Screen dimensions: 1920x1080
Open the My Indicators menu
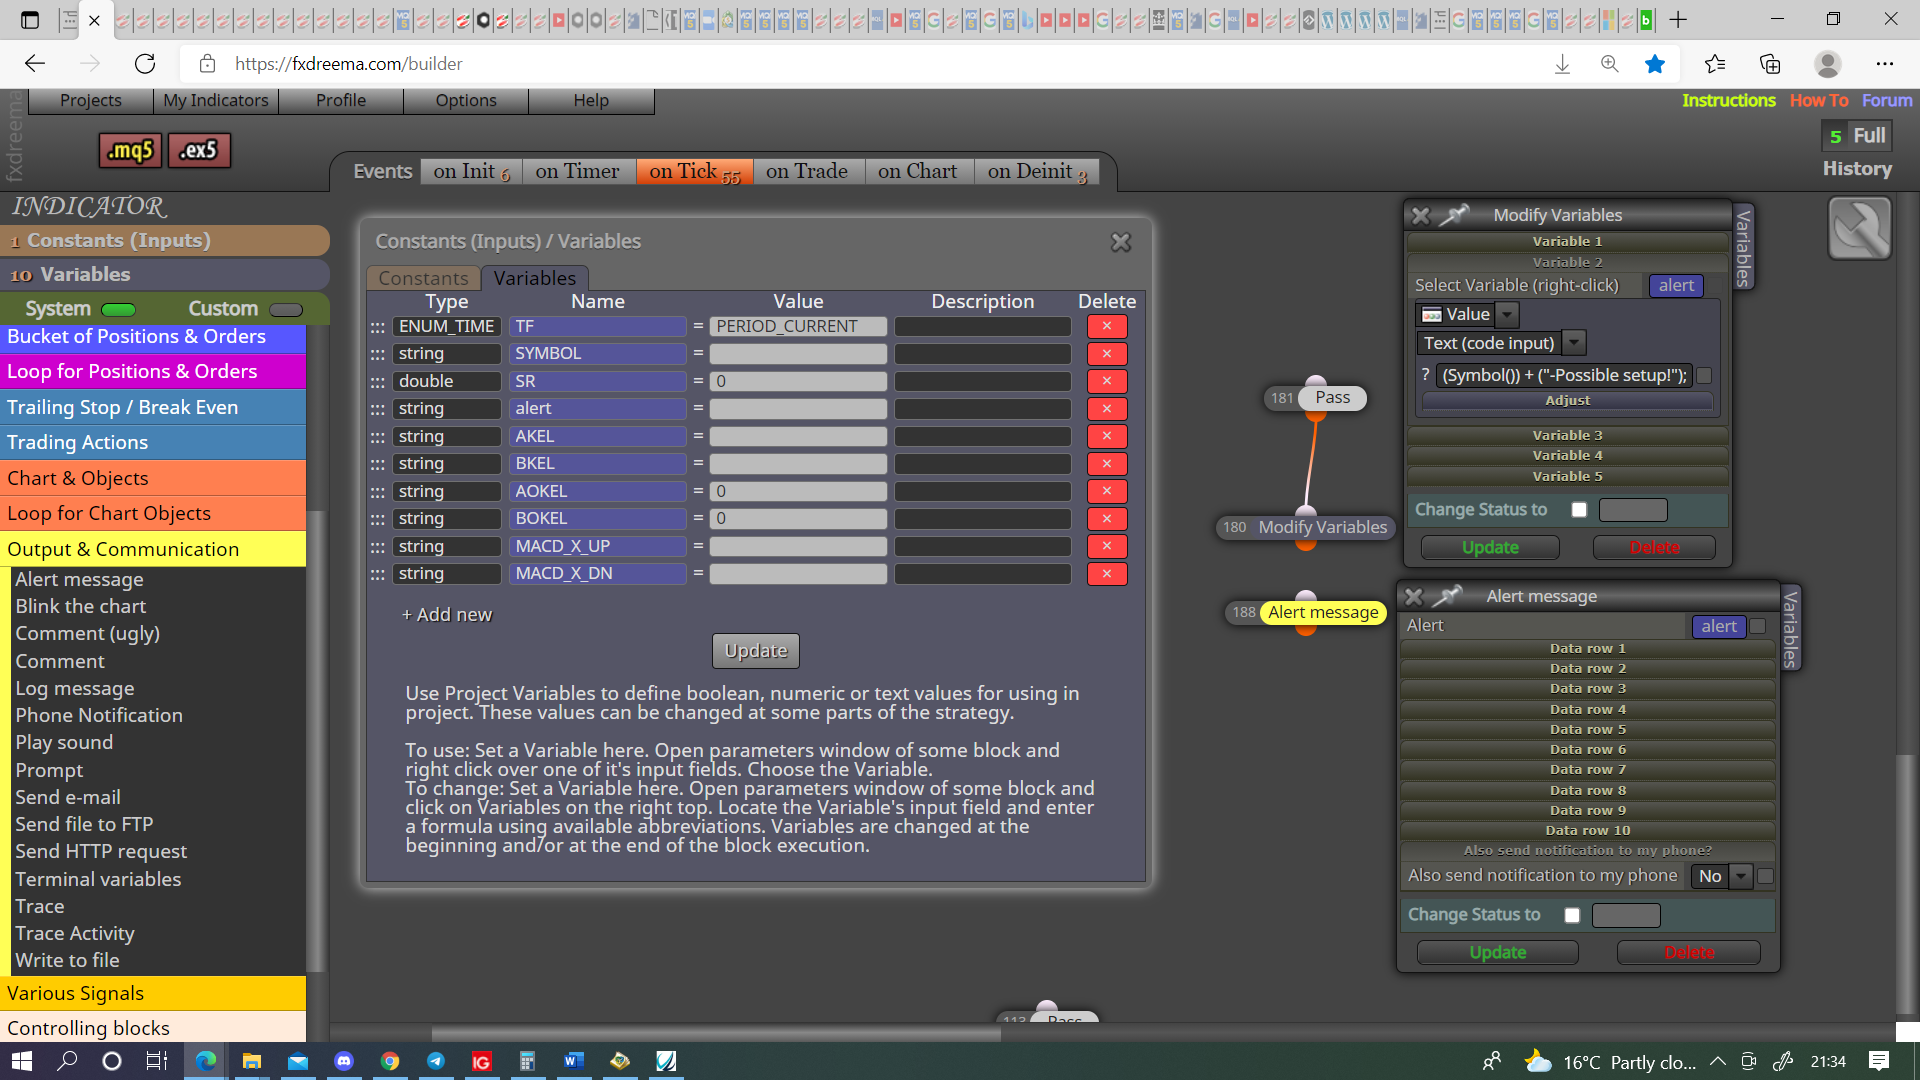(x=215, y=100)
